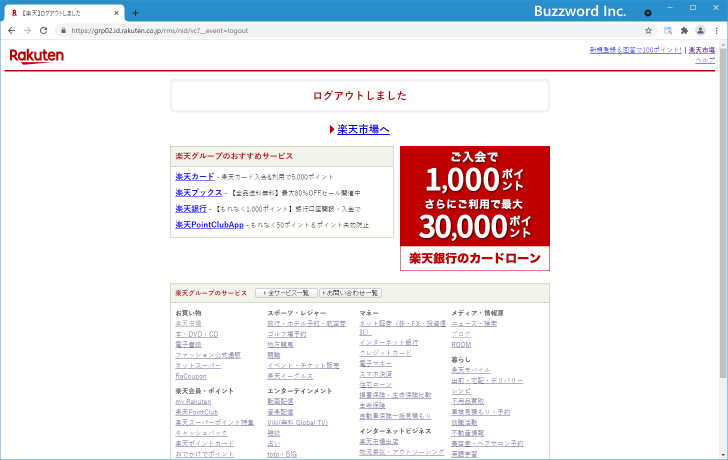This screenshot has width=728, height=460.
Task: Open the 出前・宅配・デリバリー link
Action: pos(487,381)
